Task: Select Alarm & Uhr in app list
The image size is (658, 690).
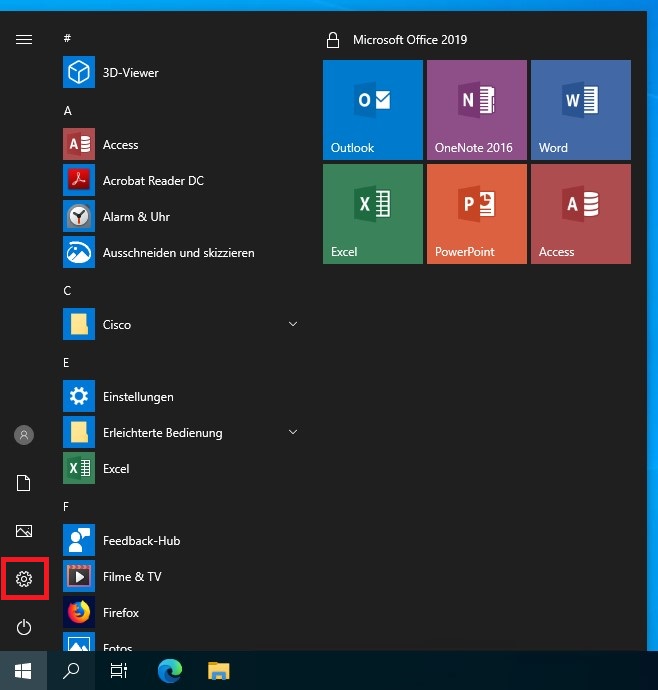Action: click(x=136, y=217)
